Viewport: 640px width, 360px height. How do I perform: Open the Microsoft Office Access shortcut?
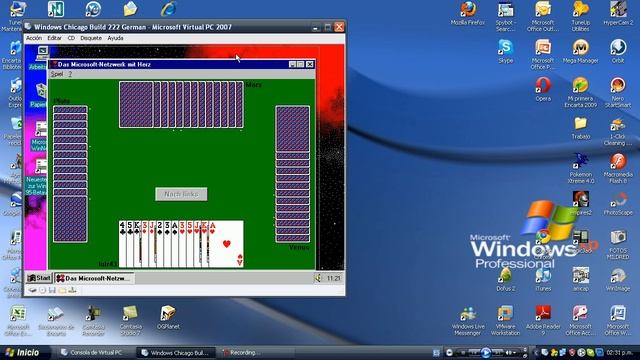[x=580, y=321]
